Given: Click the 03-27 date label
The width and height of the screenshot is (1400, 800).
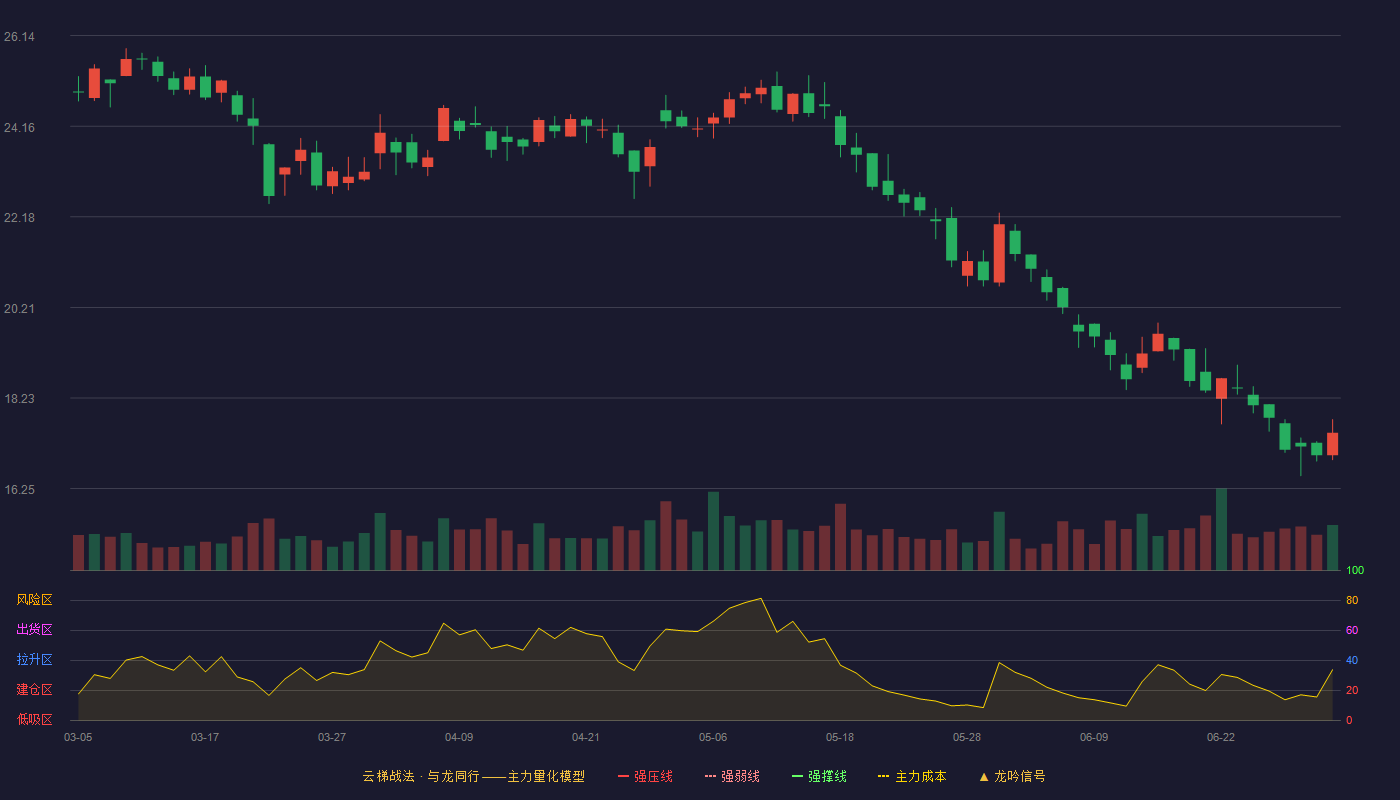Looking at the screenshot, I should [x=332, y=737].
